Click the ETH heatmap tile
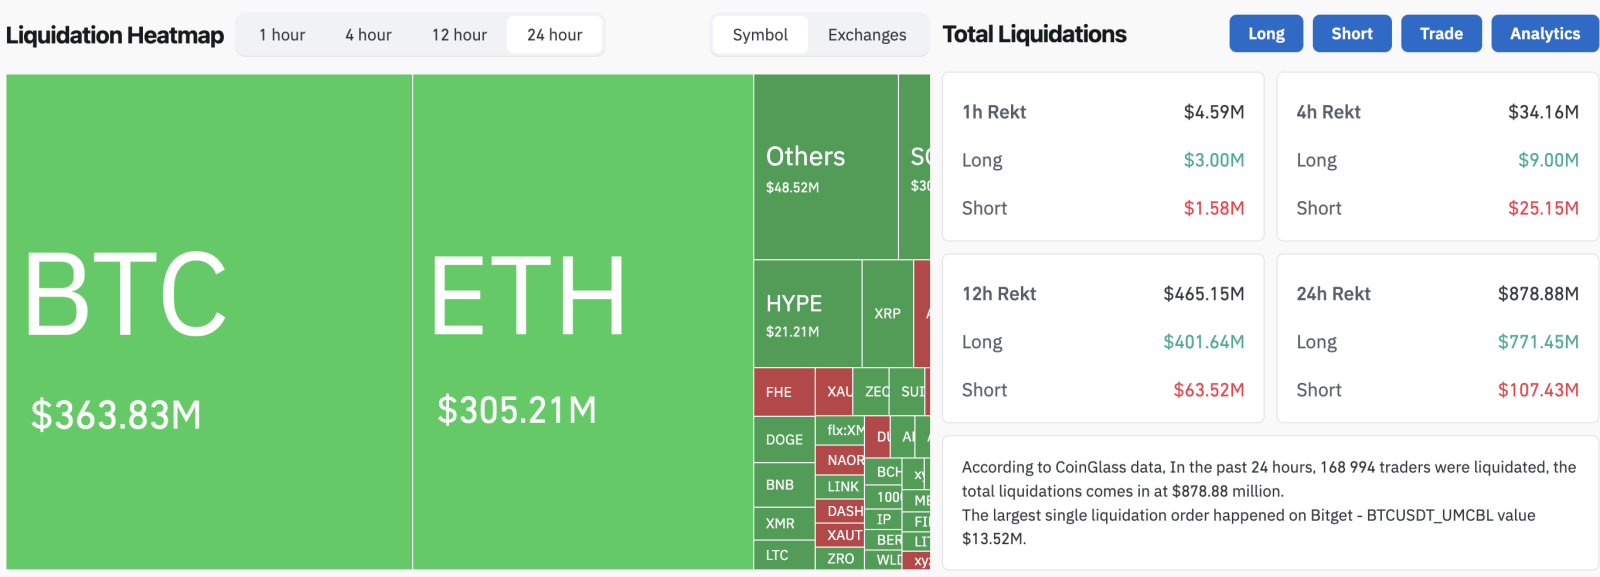Screen dimensions: 1600x577 pyautogui.click(x=582, y=322)
